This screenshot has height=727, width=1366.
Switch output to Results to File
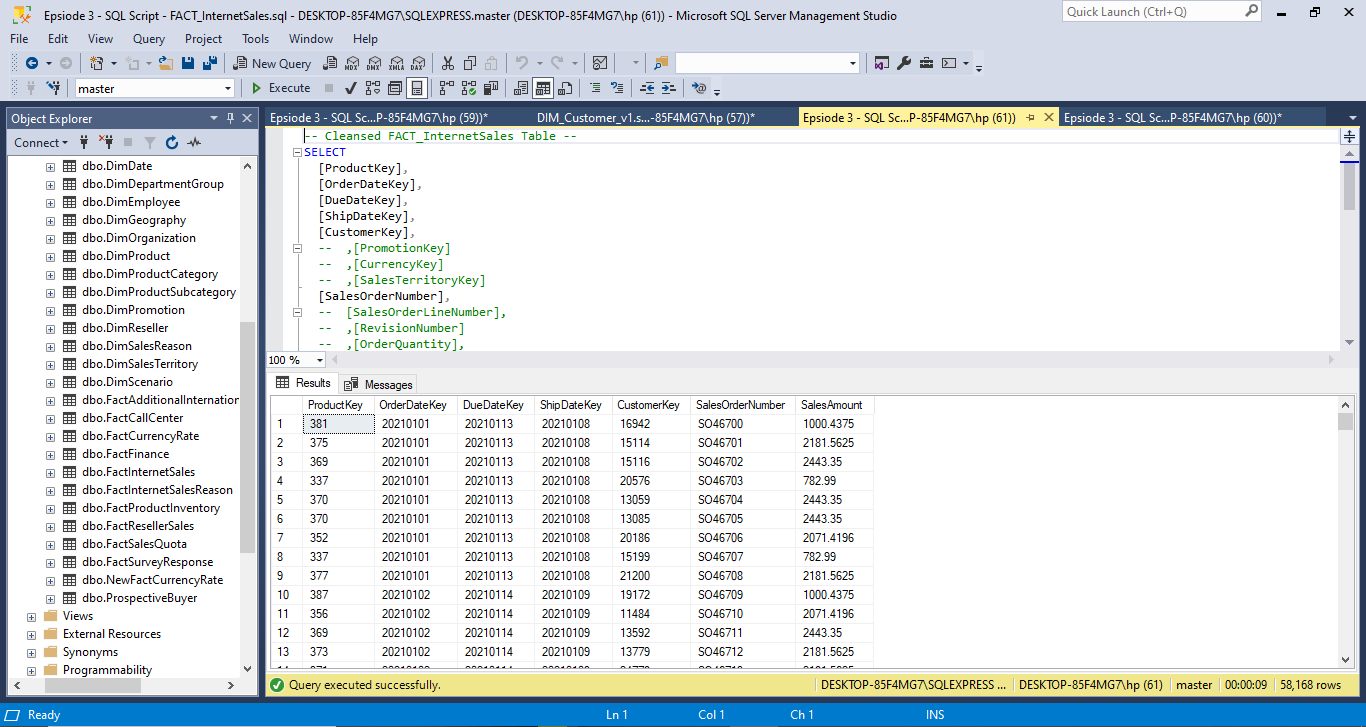(x=565, y=88)
